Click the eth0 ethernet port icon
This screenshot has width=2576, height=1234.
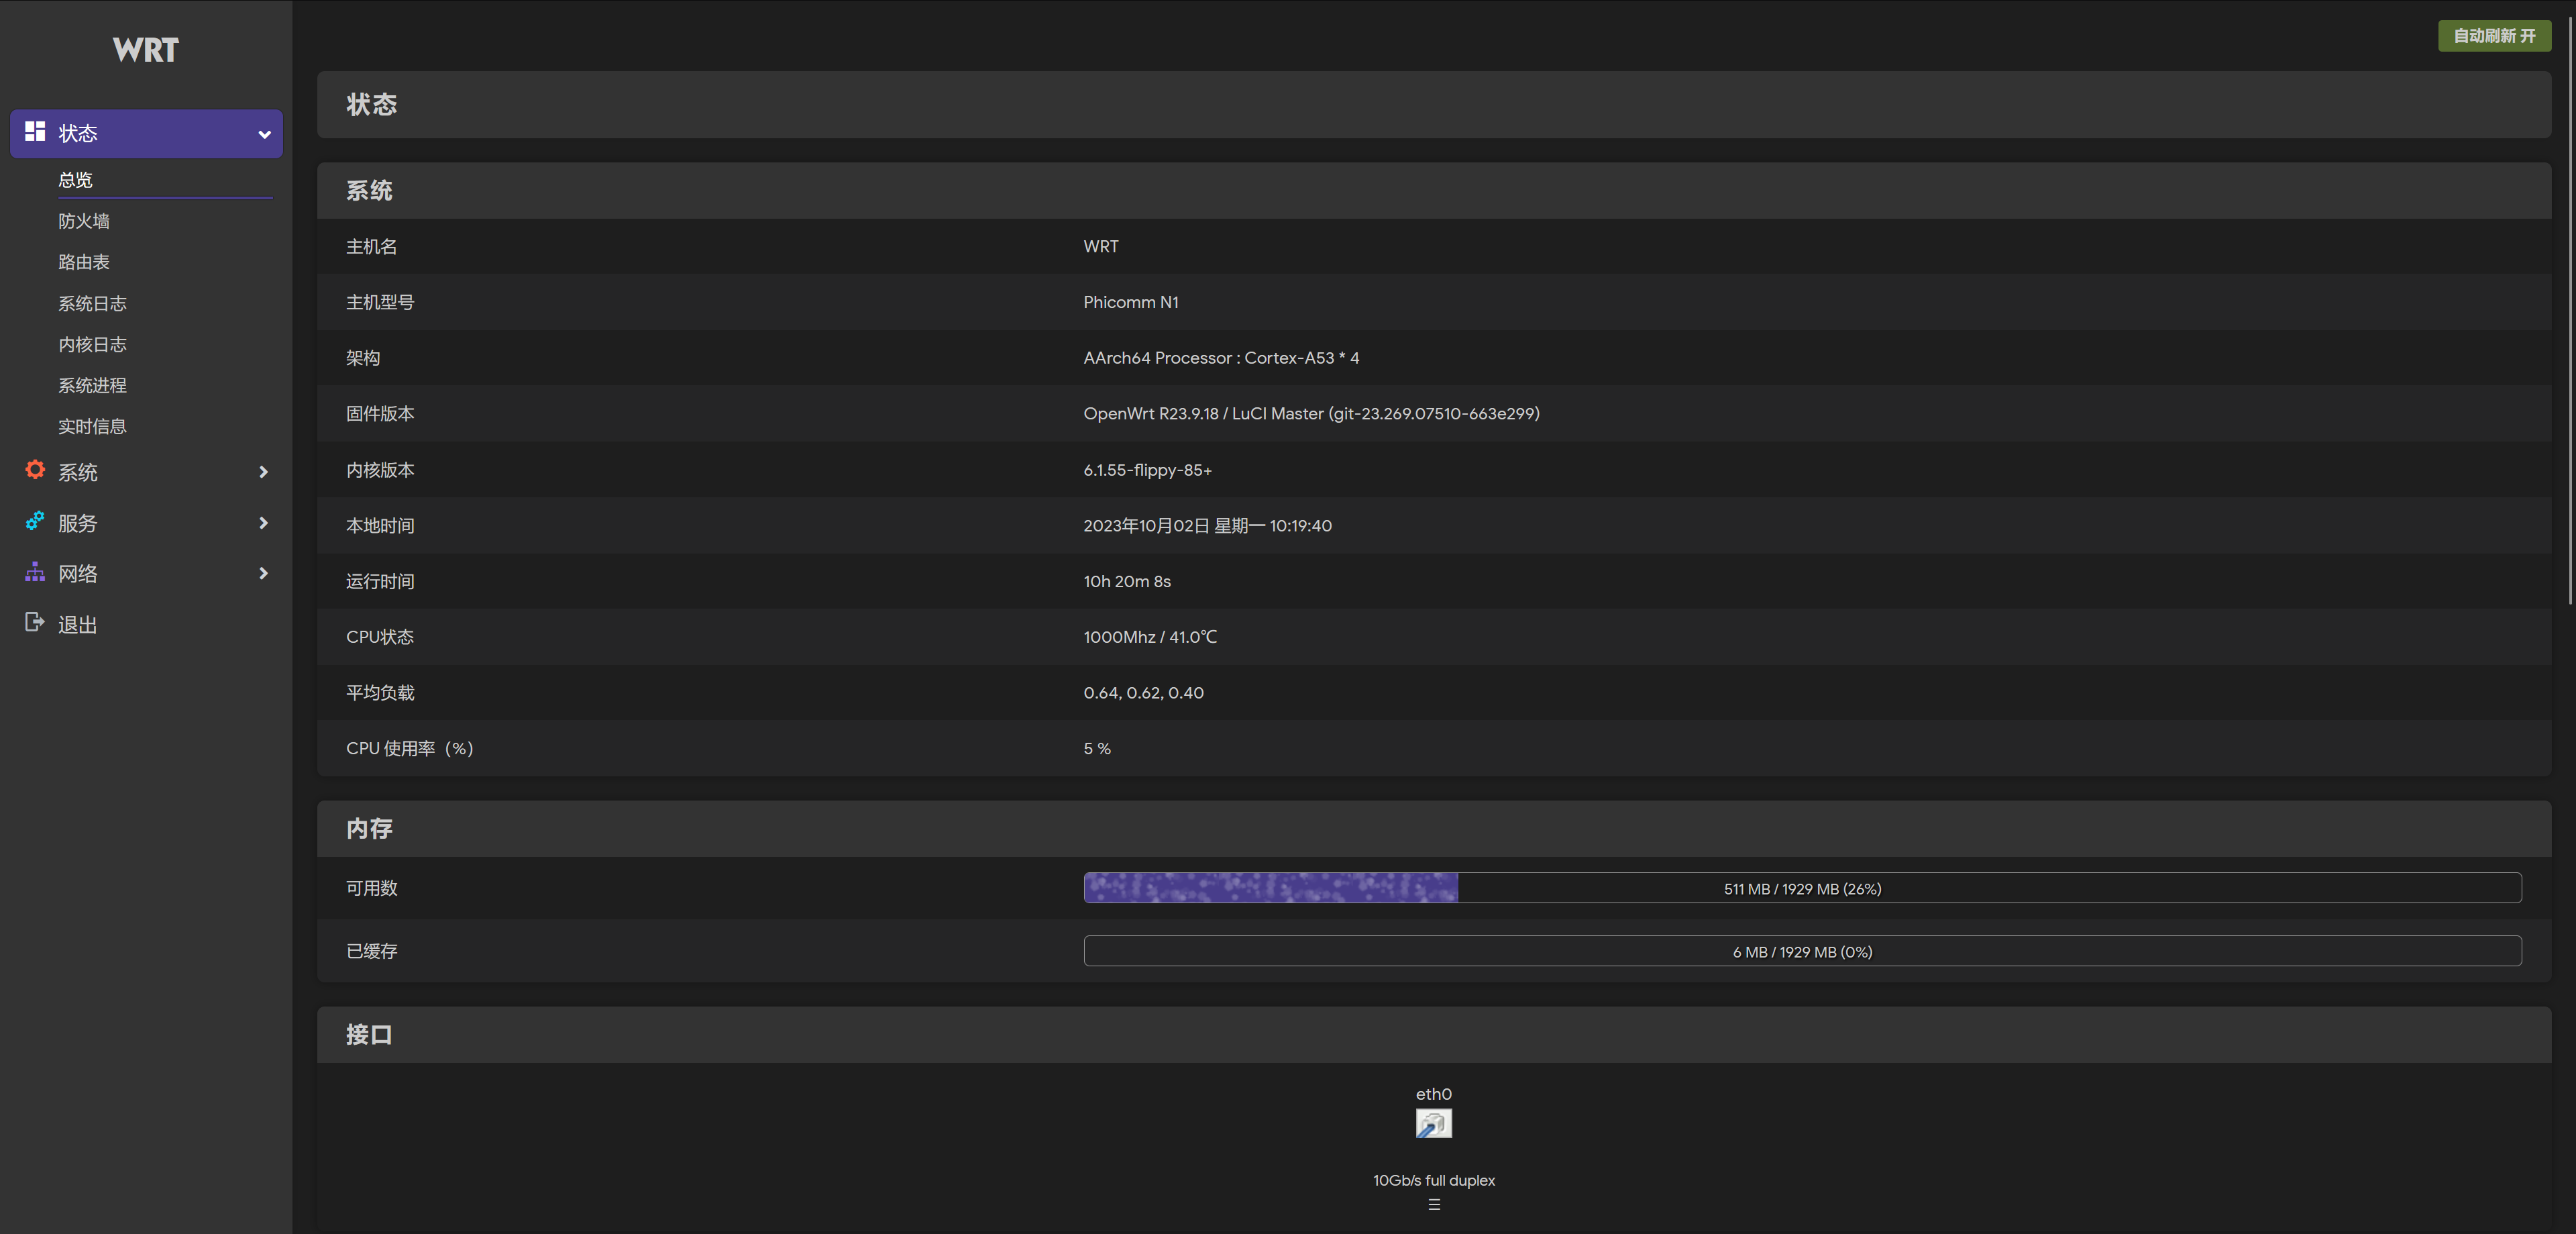pyautogui.click(x=1433, y=1124)
